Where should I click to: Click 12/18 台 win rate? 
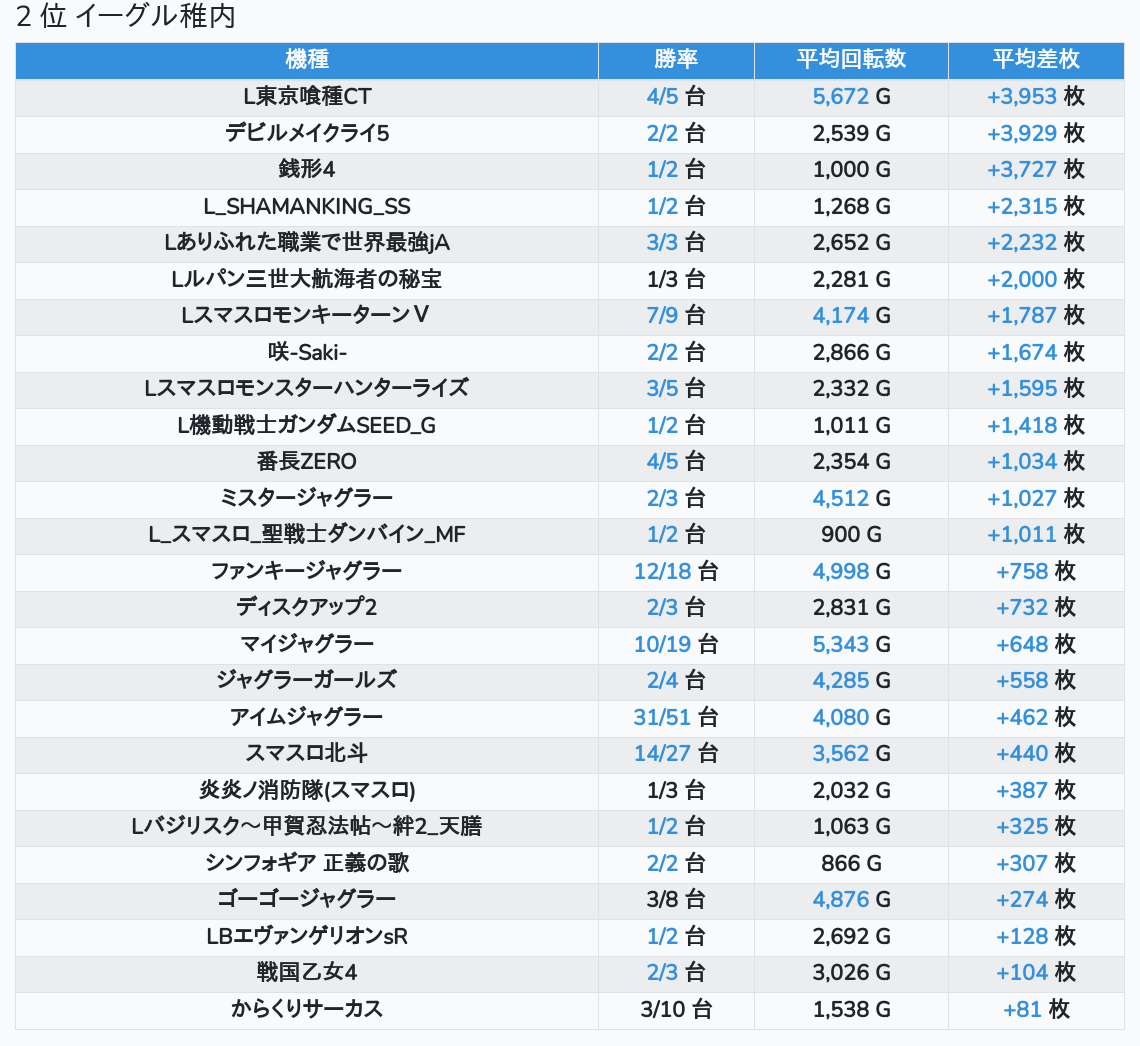coord(676,571)
